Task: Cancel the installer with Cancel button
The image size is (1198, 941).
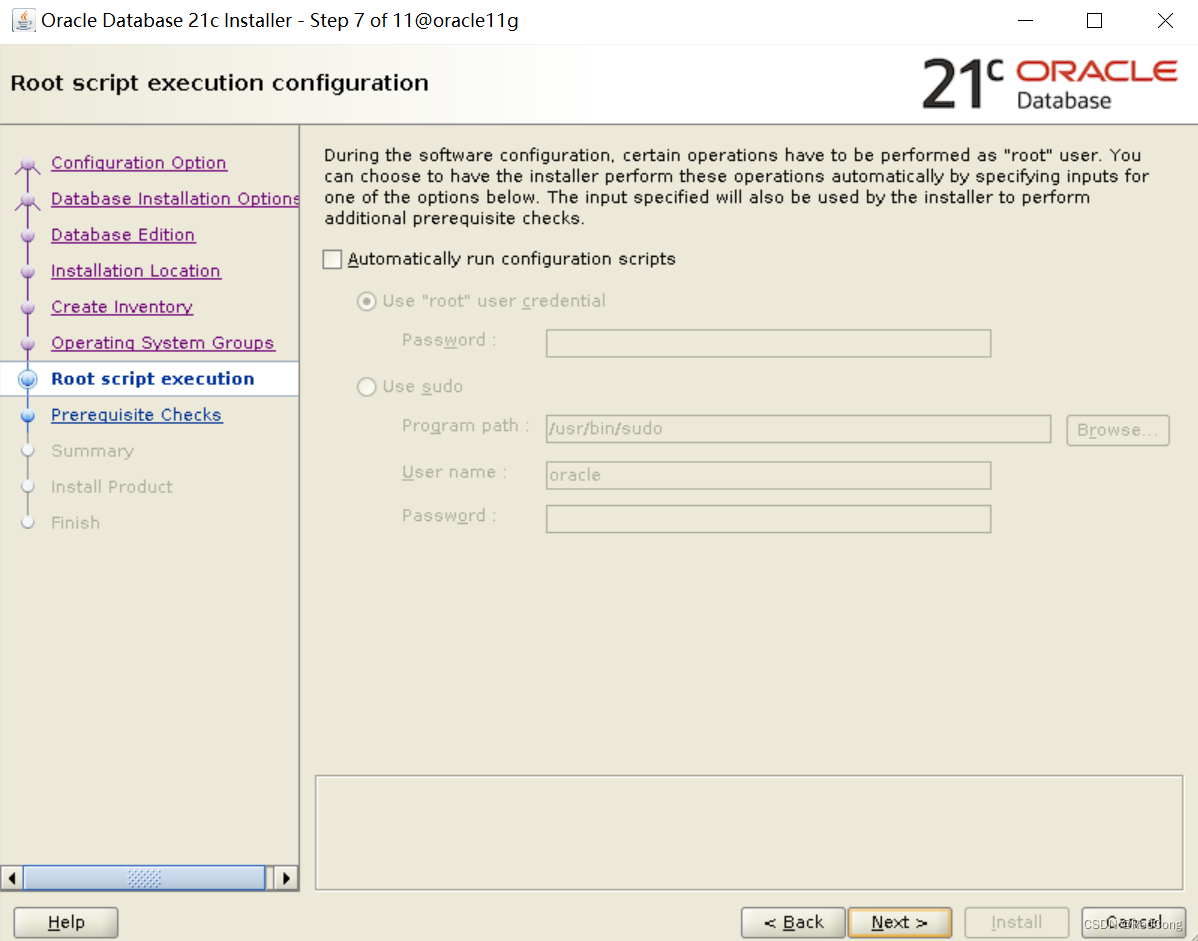Action: 1134,922
